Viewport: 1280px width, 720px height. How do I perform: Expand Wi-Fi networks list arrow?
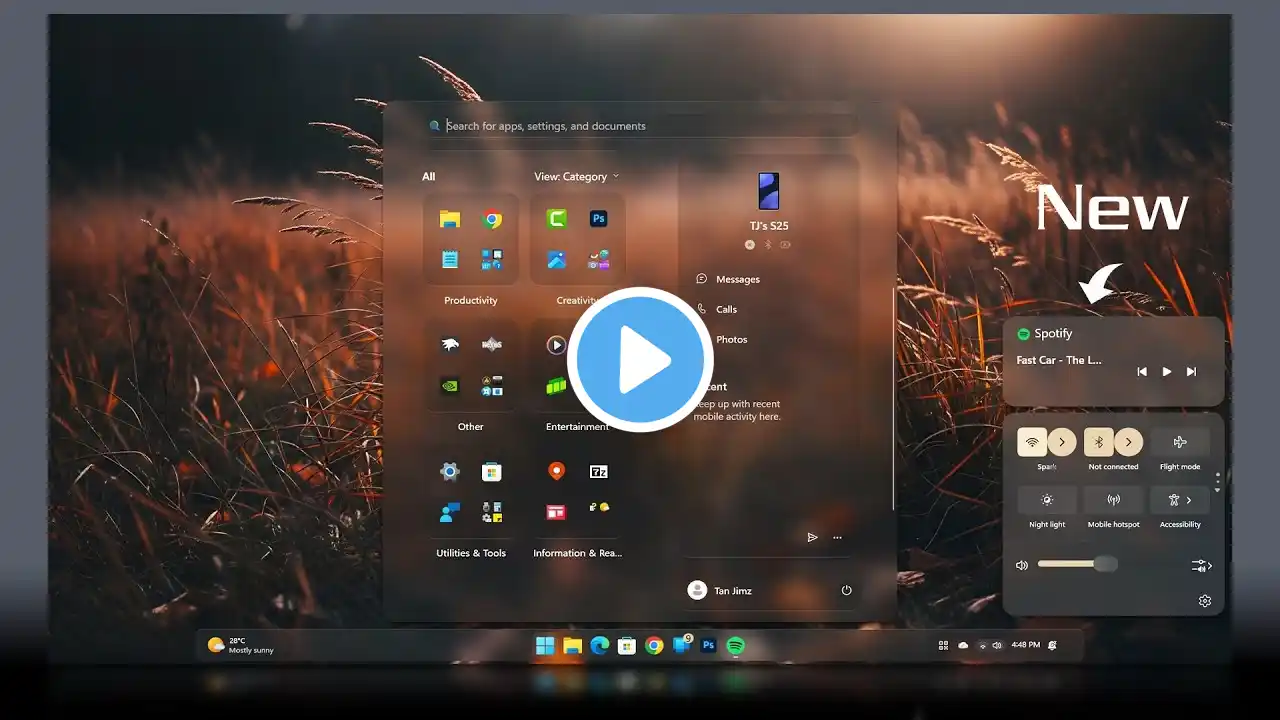[x=1062, y=442]
